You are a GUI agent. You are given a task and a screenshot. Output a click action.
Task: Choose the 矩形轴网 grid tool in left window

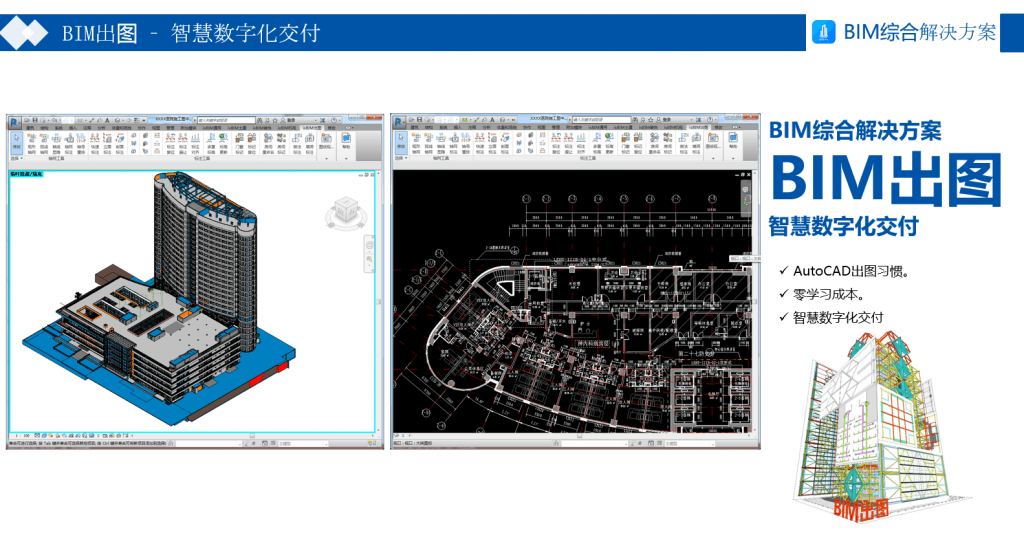(31, 143)
